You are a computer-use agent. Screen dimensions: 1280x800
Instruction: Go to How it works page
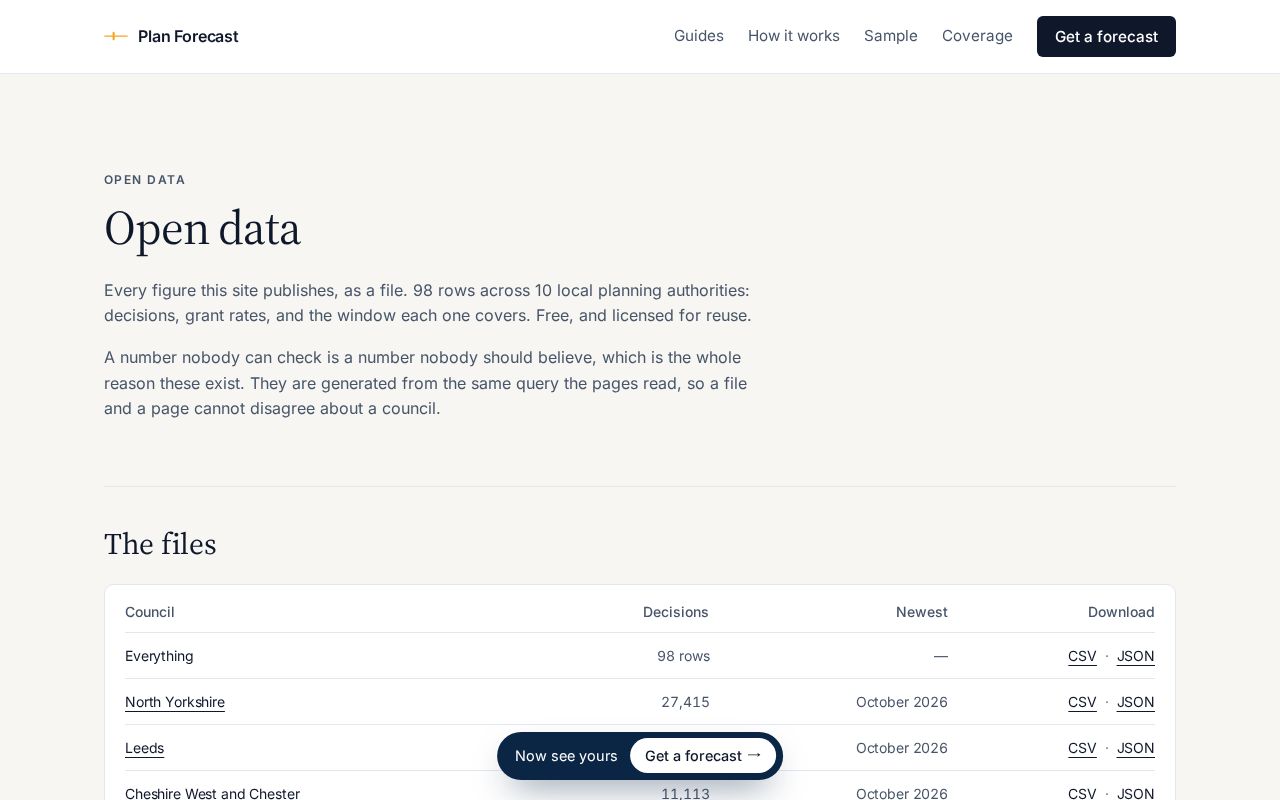(794, 36)
